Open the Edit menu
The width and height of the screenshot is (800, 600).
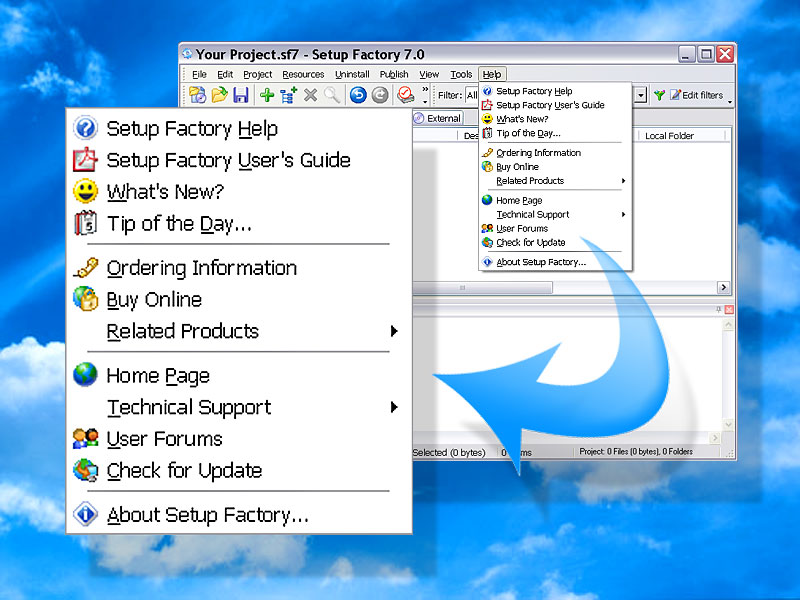pyautogui.click(x=225, y=74)
